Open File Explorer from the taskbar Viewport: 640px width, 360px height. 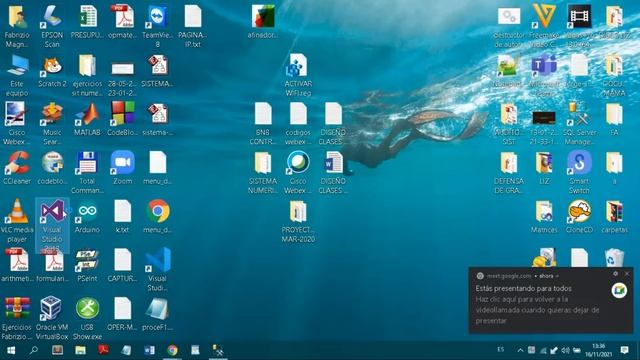click(x=80, y=350)
